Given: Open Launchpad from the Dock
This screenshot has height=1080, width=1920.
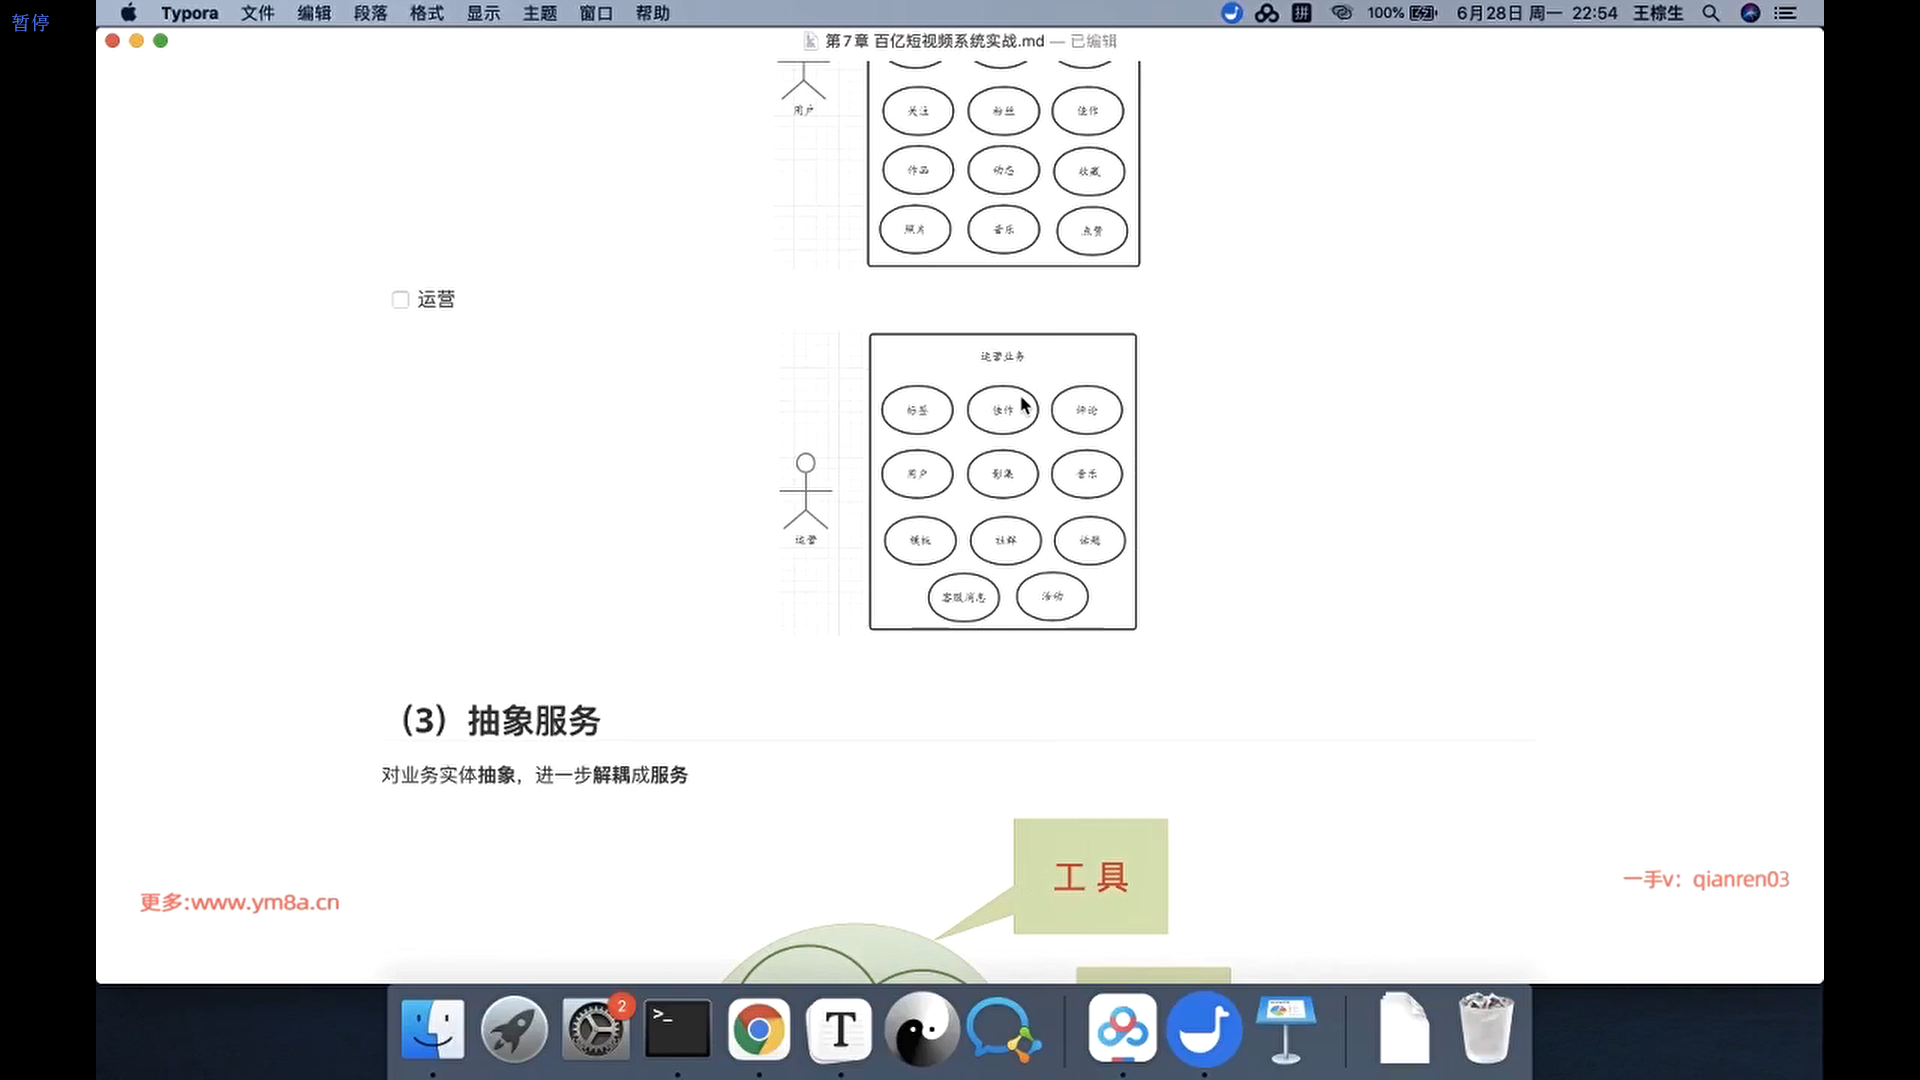Looking at the screenshot, I should point(514,1029).
